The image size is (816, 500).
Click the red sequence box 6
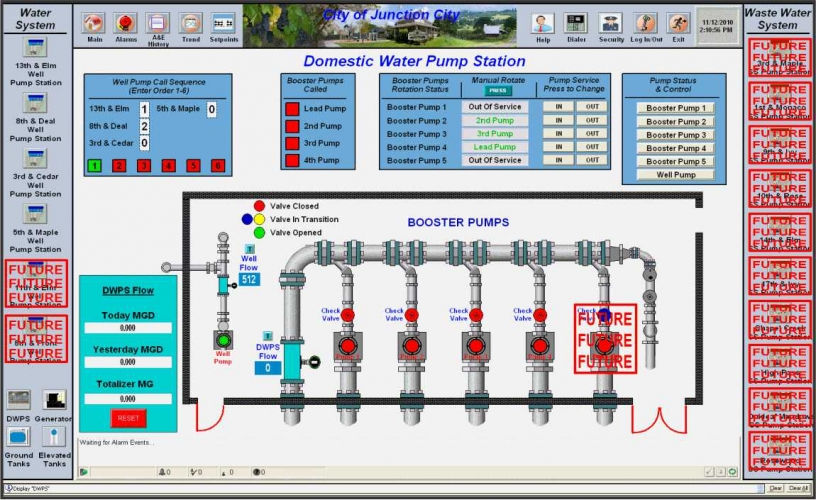pyautogui.click(x=218, y=166)
